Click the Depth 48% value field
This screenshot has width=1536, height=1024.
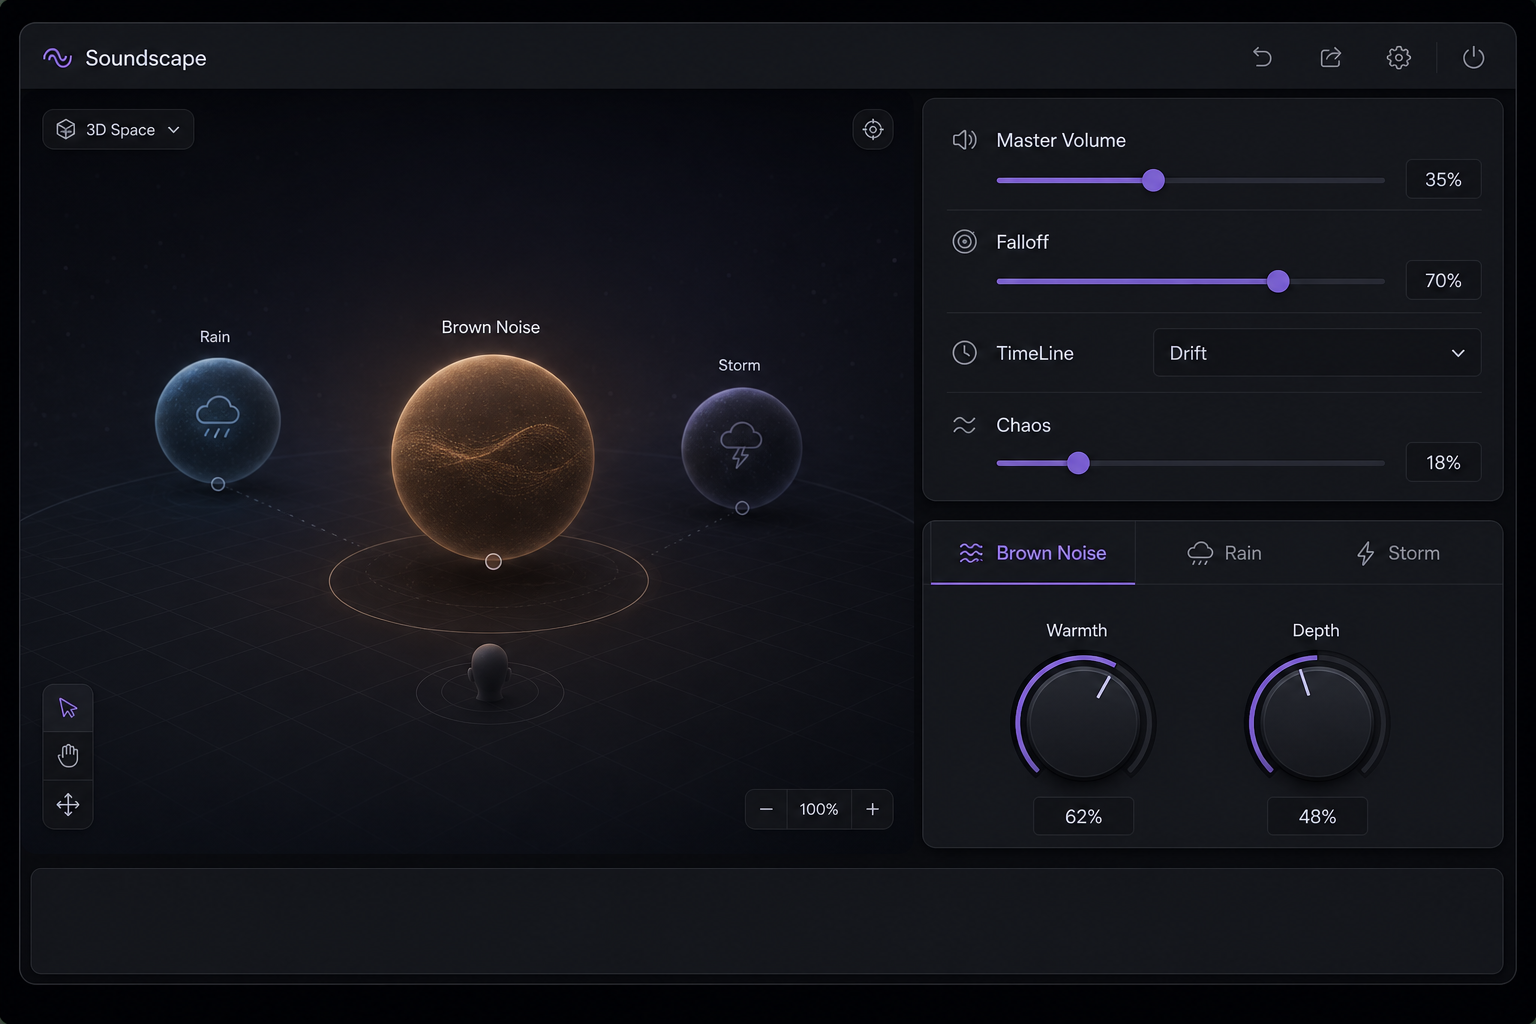(1317, 816)
